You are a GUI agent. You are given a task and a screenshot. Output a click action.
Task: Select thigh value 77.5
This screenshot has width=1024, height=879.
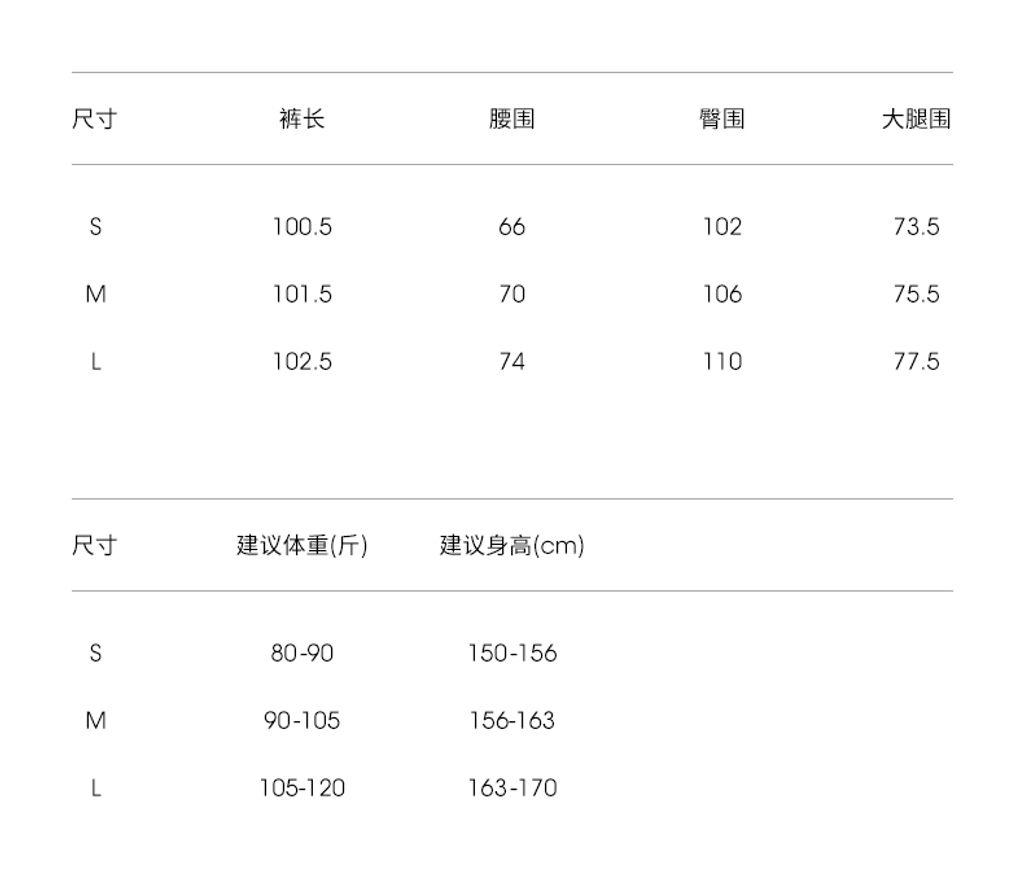[x=916, y=361]
